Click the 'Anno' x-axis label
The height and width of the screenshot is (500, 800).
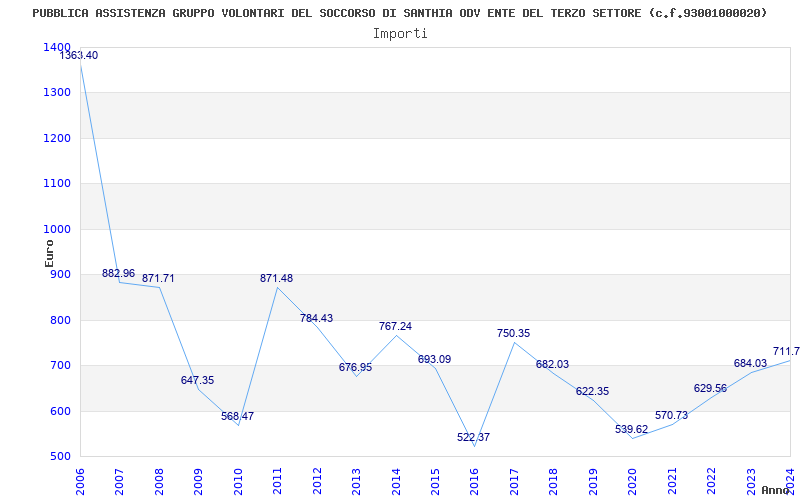(776, 490)
